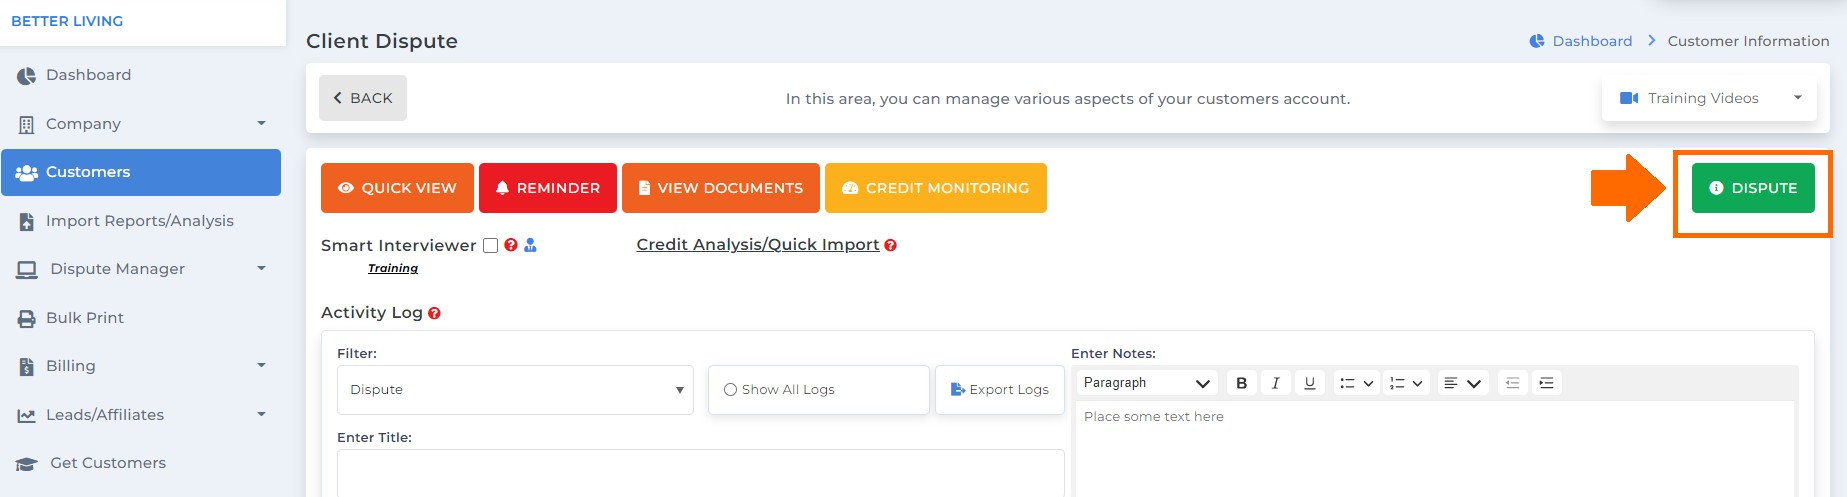Click the BETTER LIVING logo text
1847x497 pixels.
tap(67, 21)
